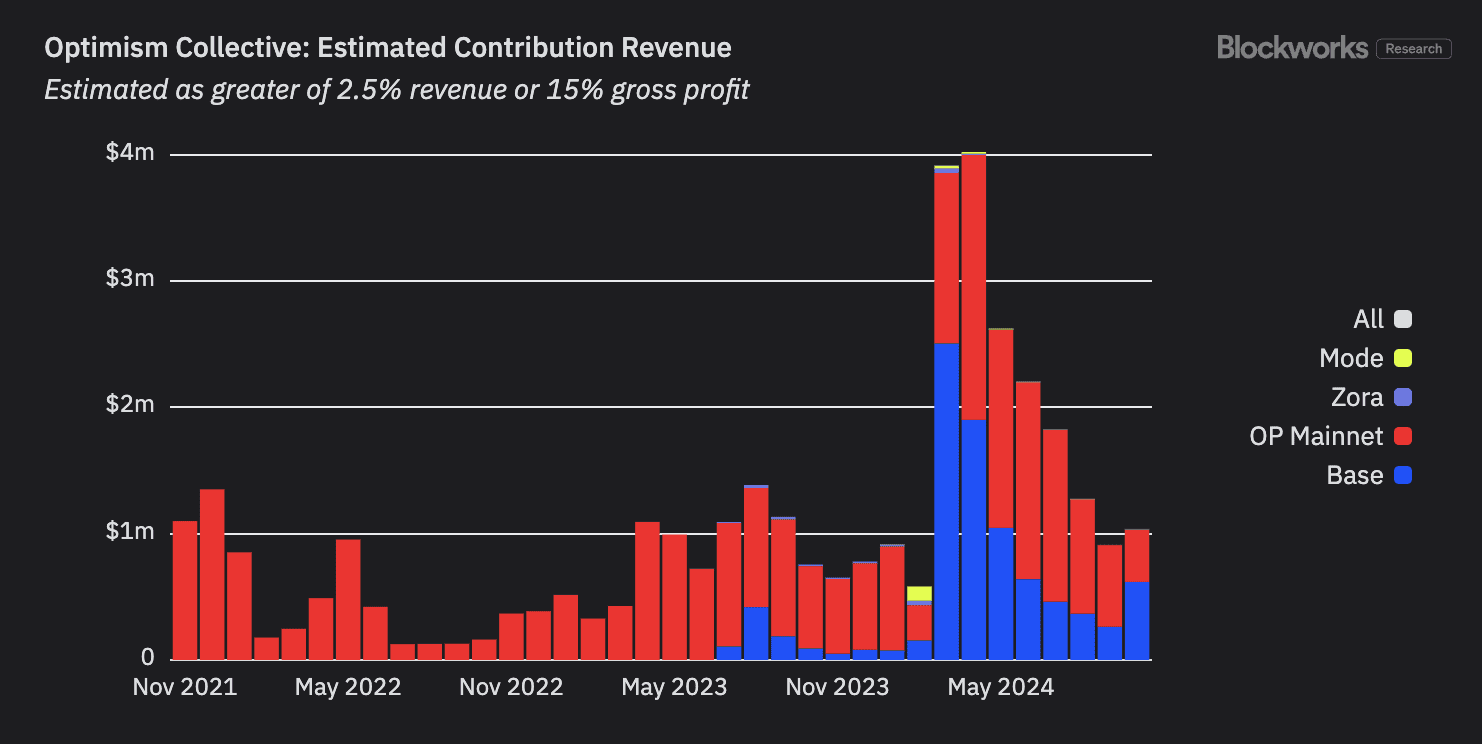Click the $2m axis label
The image size is (1482, 744).
130,405
